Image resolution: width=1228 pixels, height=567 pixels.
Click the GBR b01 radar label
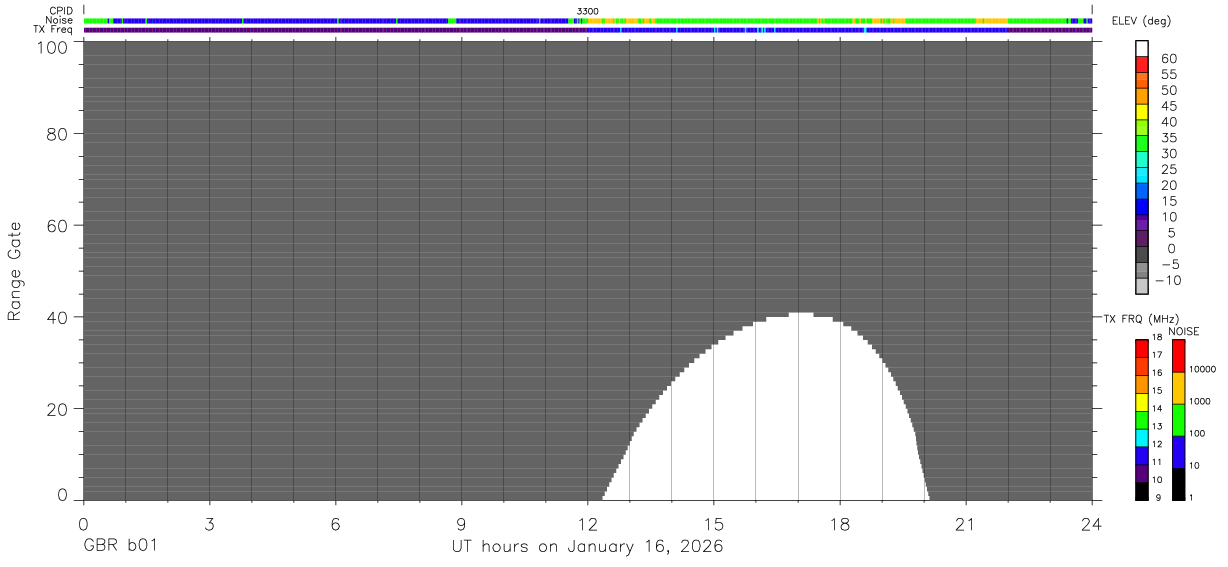tap(120, 547)
